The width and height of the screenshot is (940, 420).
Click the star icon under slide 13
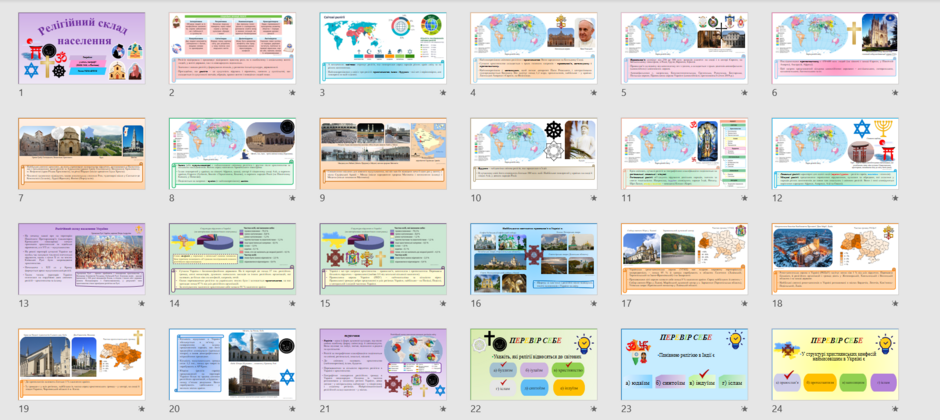[x=141, y=304]
